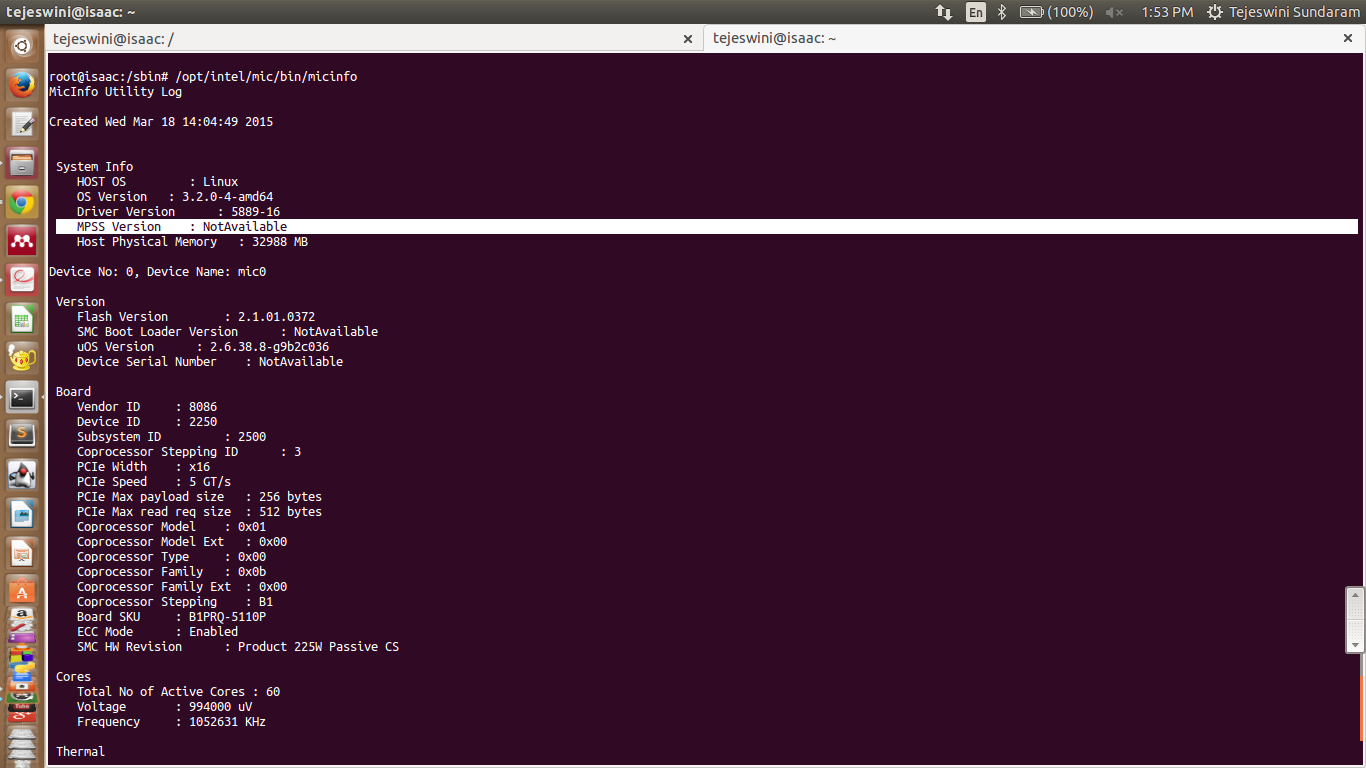Open the En keyboard layout indicator
The height and width of the screenshot is (768, 1366).
[975, 12]
